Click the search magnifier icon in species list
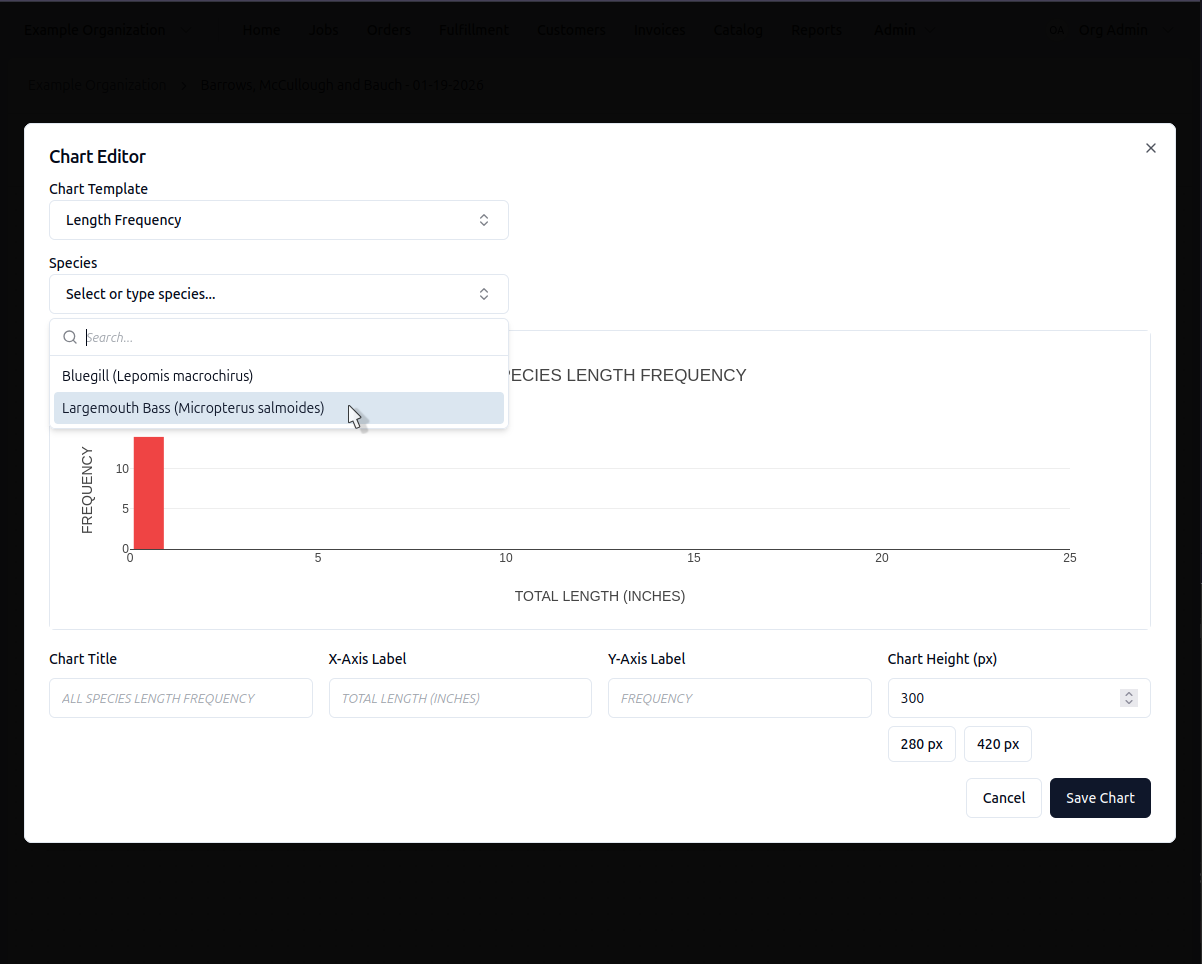1202x964 pixels. (70, 337)
